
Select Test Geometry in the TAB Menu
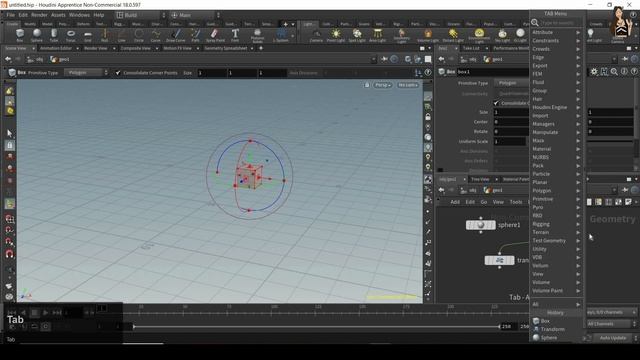pos(556,240)
